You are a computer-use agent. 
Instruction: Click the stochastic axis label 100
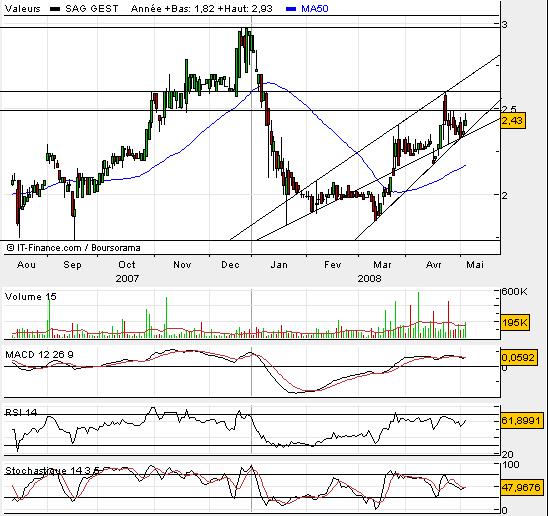(x=510, y=465)
